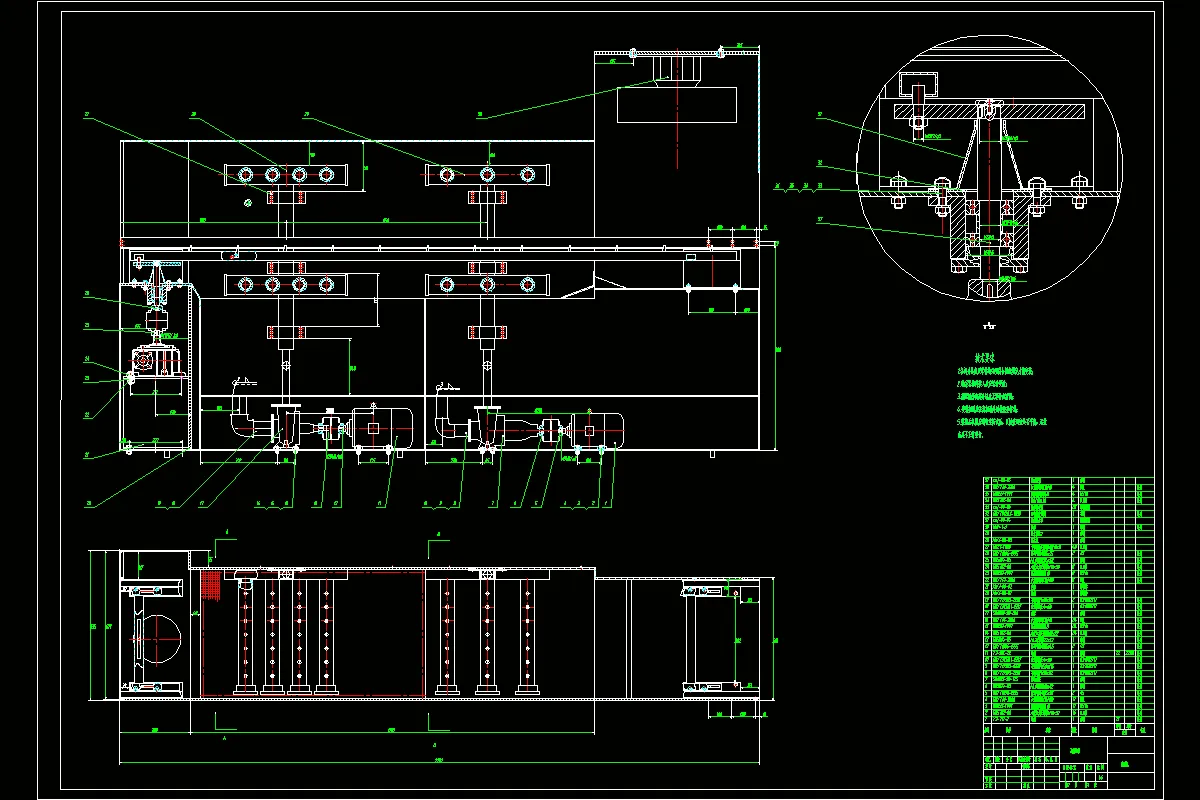The height and width of the screenshot is (800, 1200).
Task: Pick the upper-left four-nozzle spray header
Action: coord(285,175)
